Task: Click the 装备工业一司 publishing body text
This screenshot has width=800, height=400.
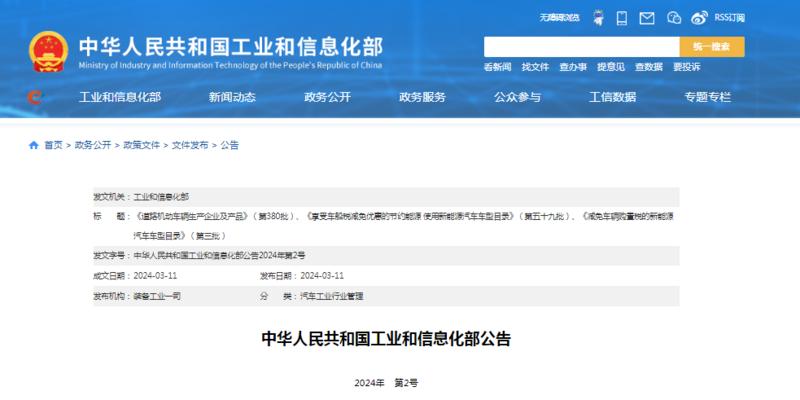Action: click(x=157, y=296)
